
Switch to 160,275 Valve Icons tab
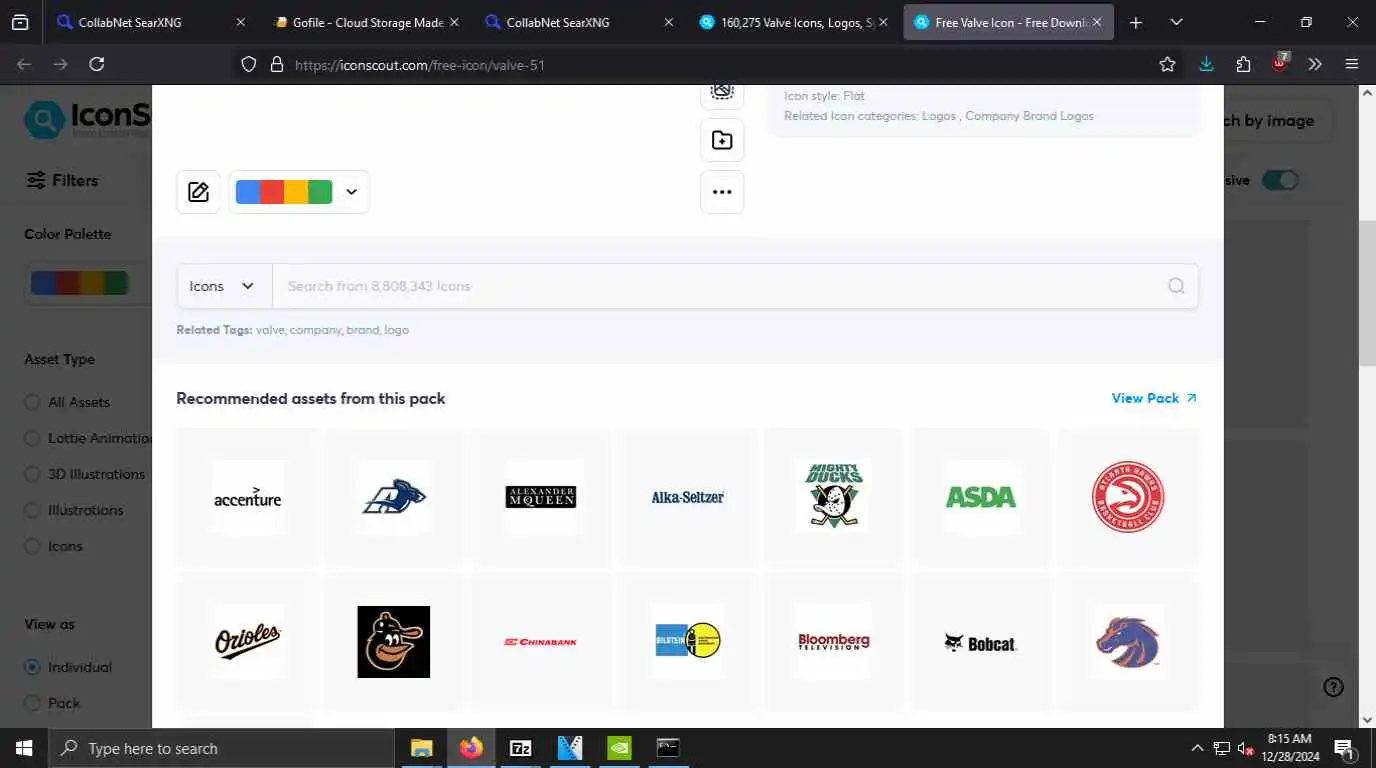(793, 22)
